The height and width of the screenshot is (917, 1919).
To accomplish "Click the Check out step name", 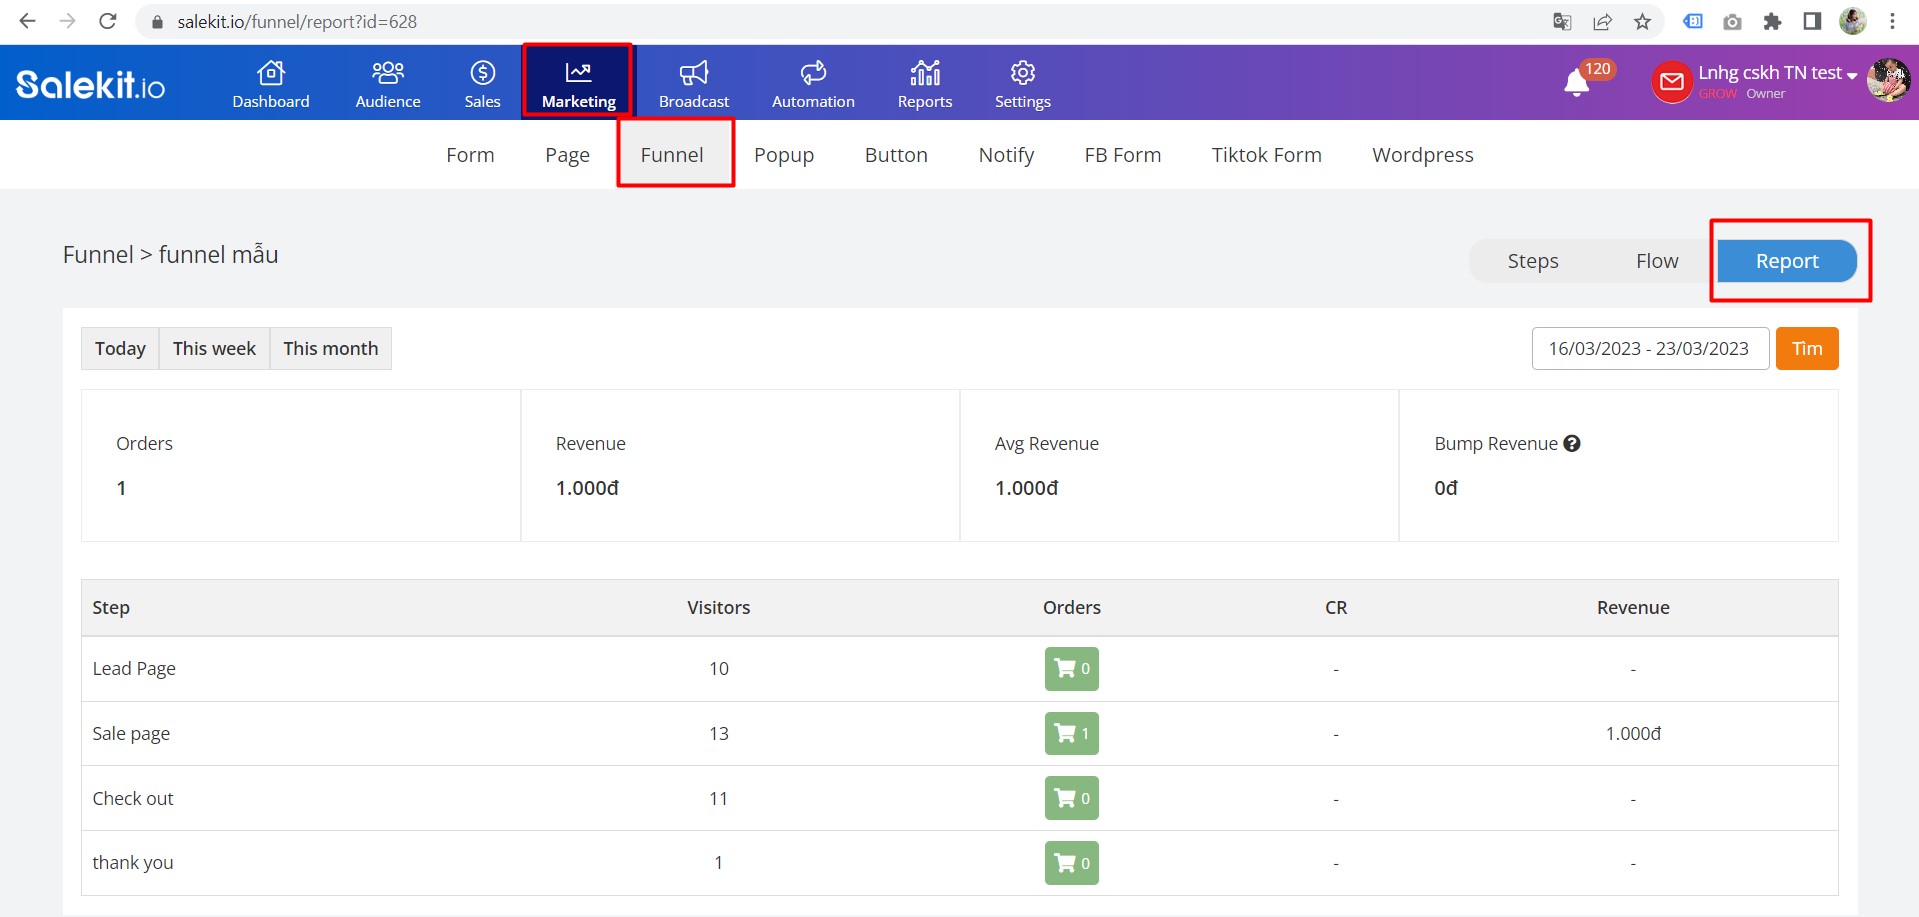I will click(x=133, y=798).
